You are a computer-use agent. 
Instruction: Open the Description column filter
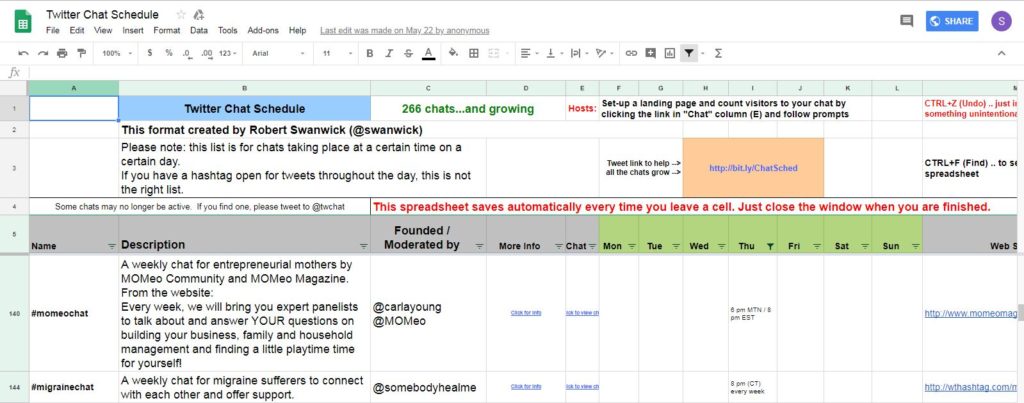click(363, 246)
